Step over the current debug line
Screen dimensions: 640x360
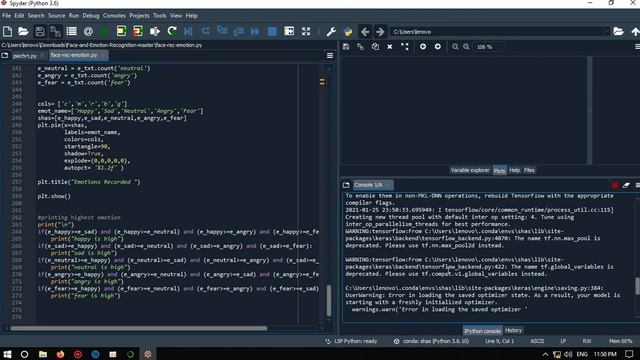(206, 31)
